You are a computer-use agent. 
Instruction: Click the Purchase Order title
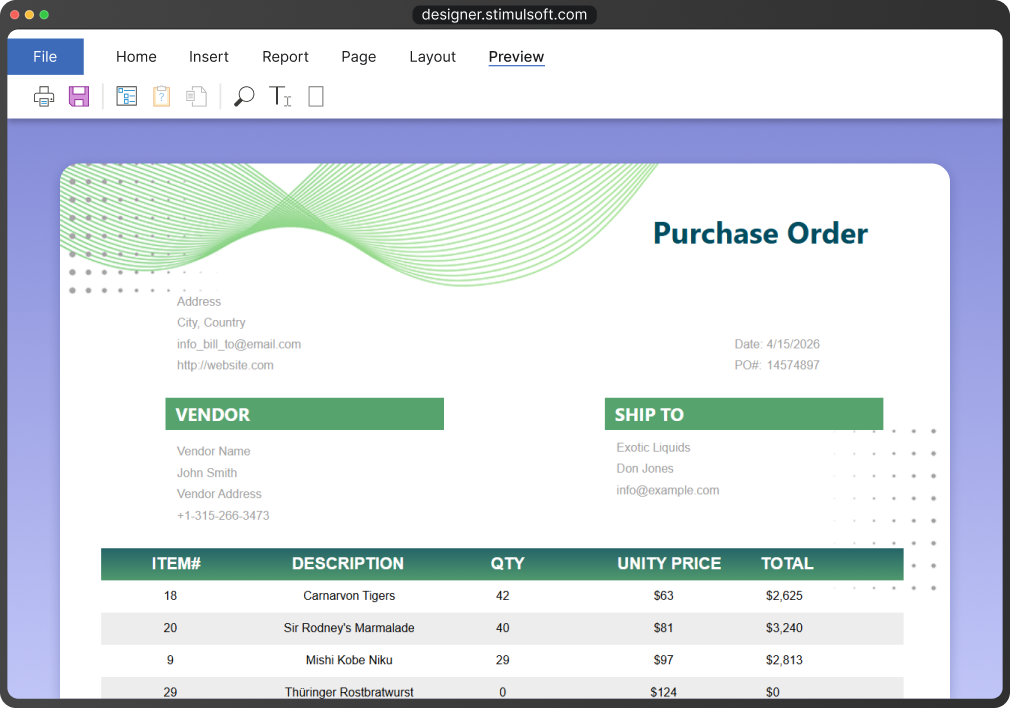pyautogui.click(x=760, y=233)
